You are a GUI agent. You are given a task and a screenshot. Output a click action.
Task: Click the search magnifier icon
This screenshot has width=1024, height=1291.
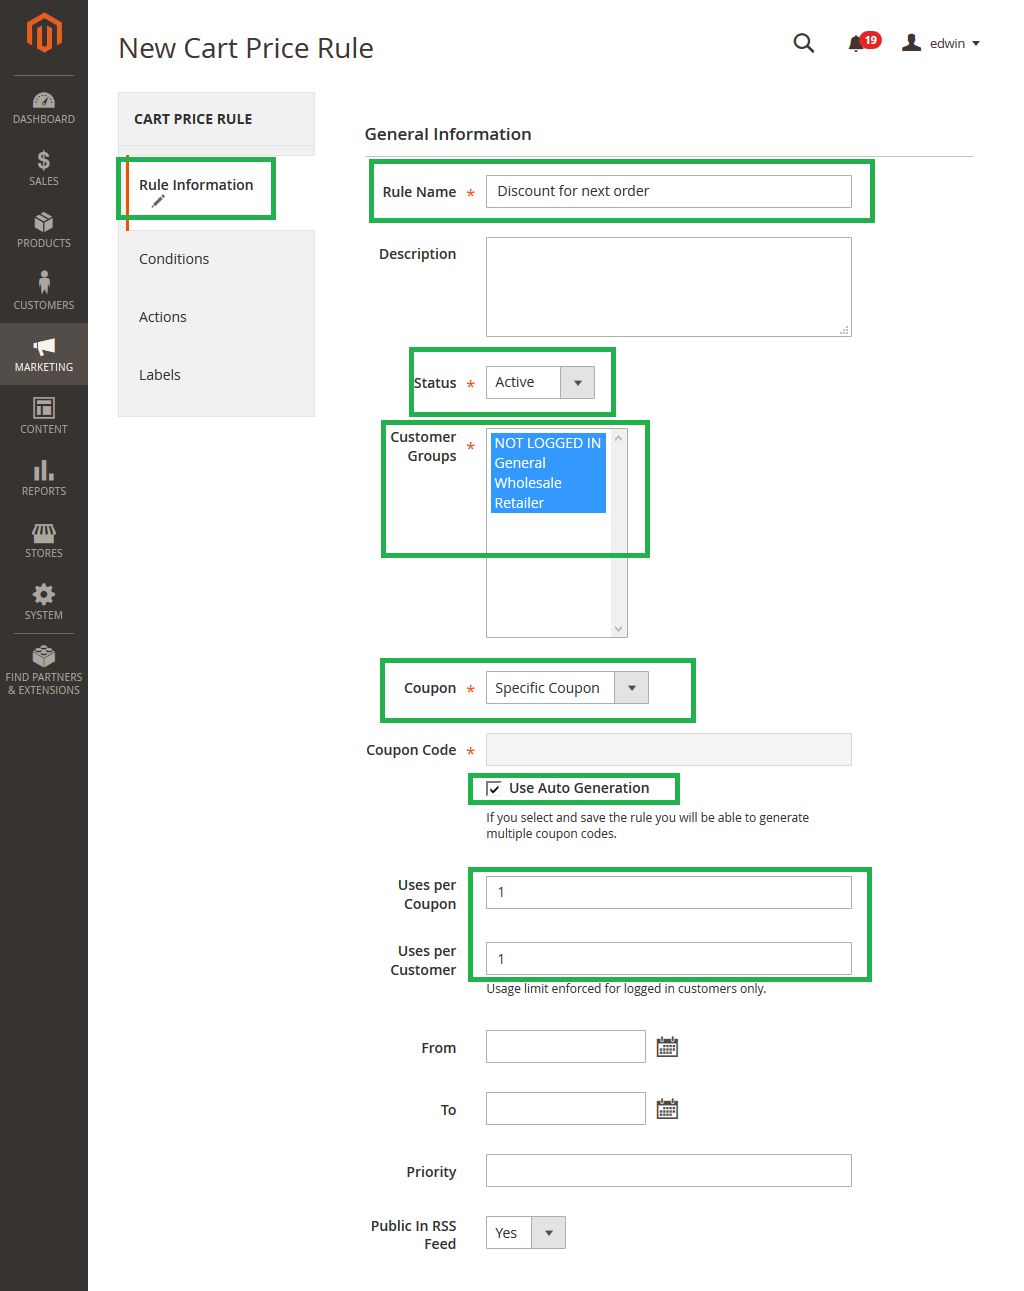803,43
